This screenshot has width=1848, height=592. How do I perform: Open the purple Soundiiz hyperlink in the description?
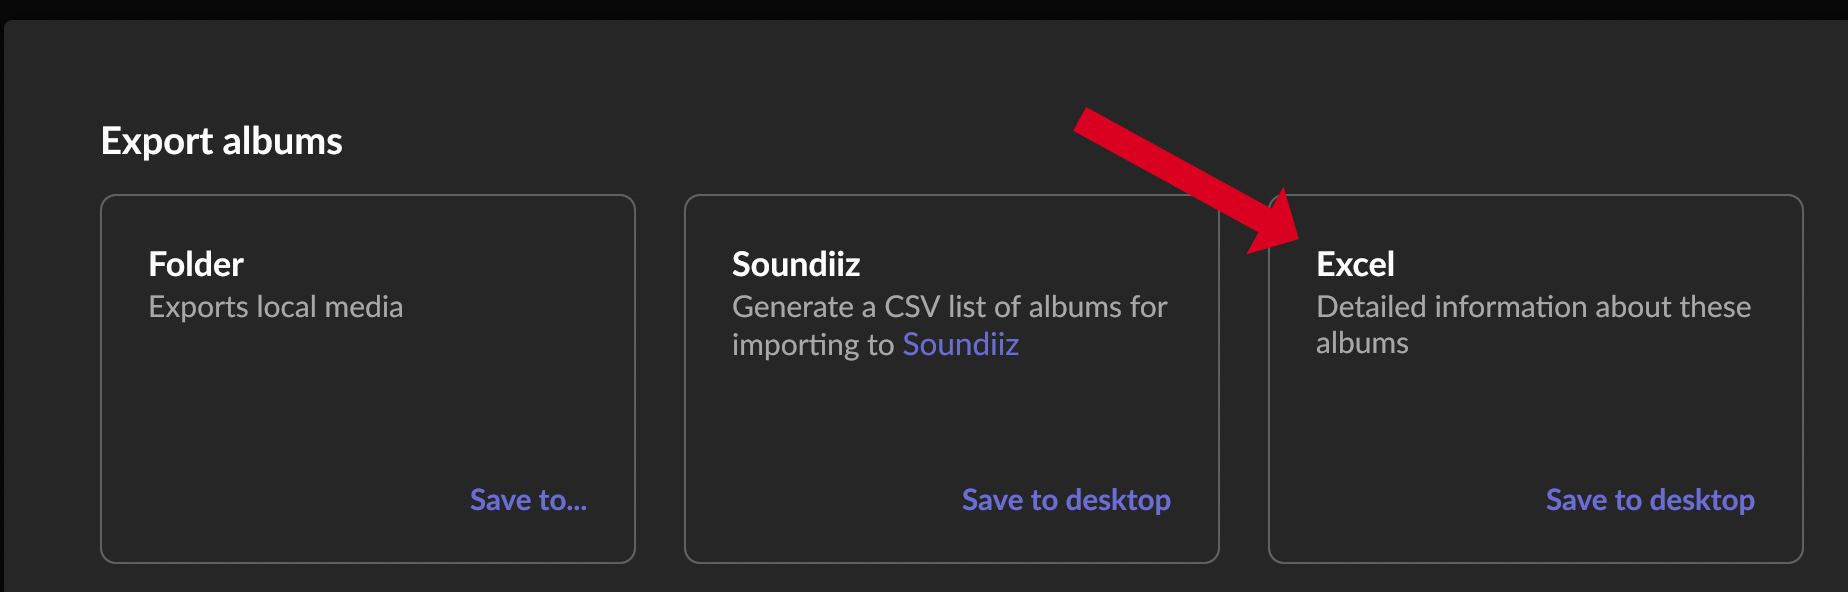[960, 344]
